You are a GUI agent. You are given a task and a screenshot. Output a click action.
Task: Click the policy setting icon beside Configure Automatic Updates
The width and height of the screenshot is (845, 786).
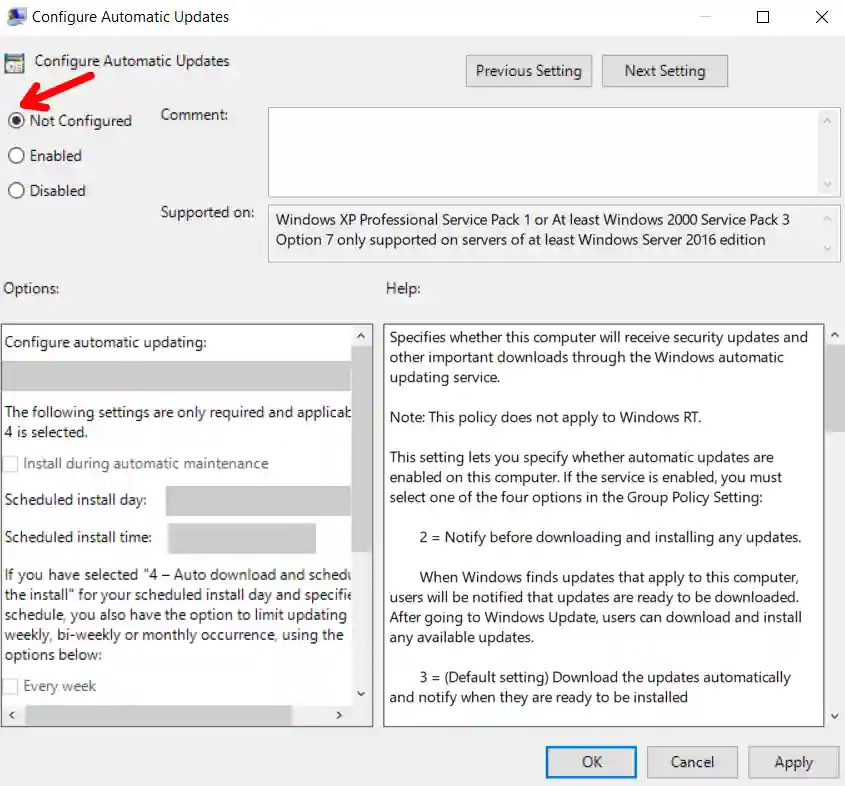coord(14,62)
